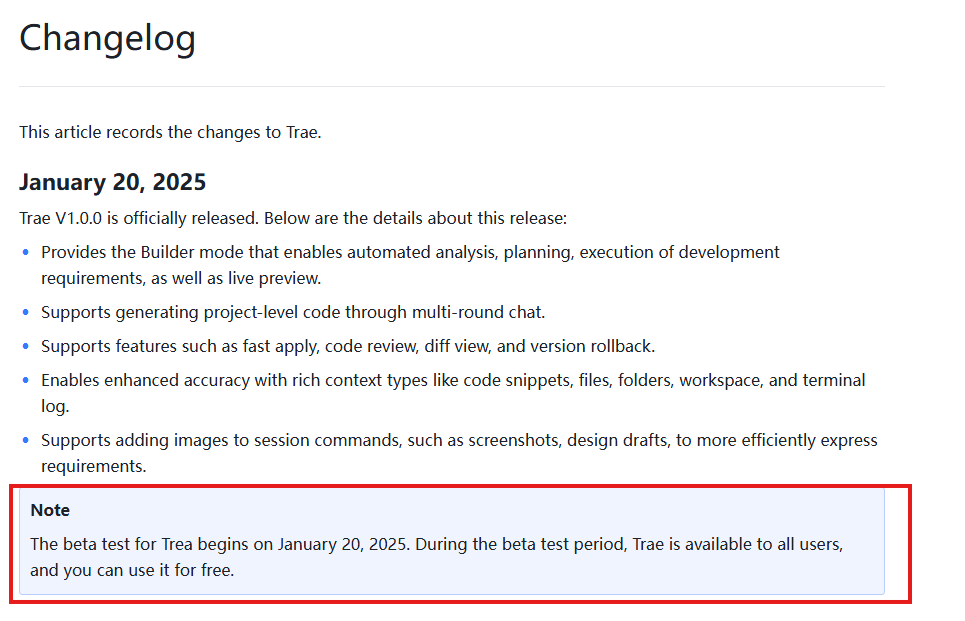Click the word 'log.' on the wrapped bullet line
The image size is (965, 621).
(x=55, y=407)
